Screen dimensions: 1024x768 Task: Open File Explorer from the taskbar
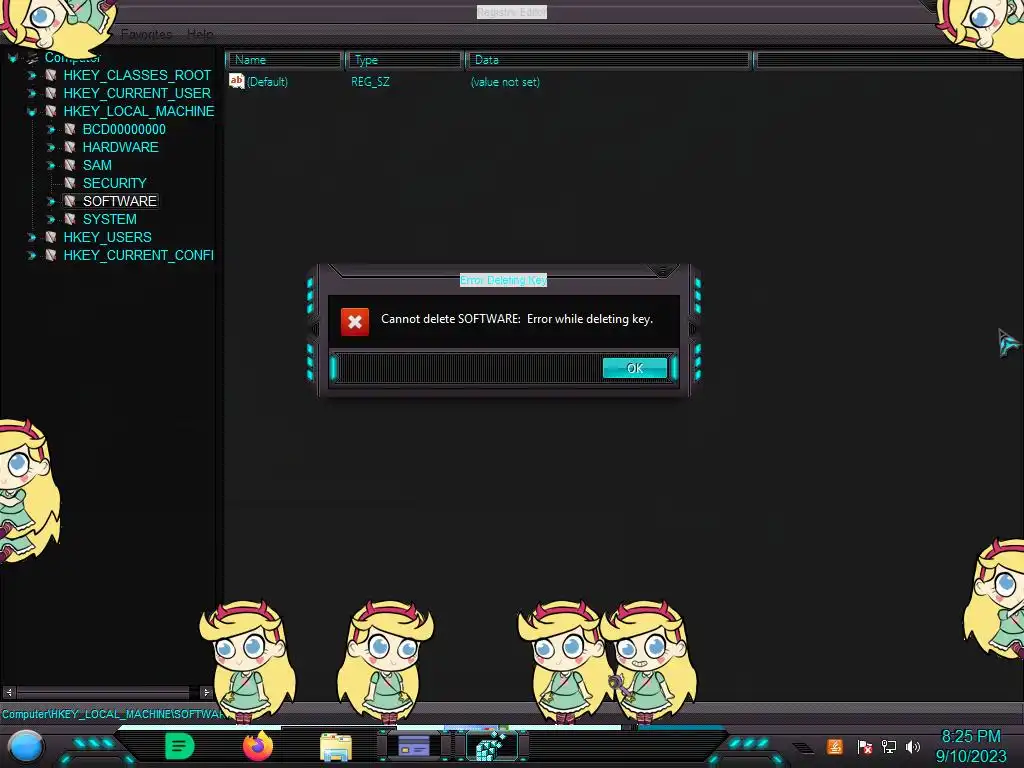coord(336,746)
